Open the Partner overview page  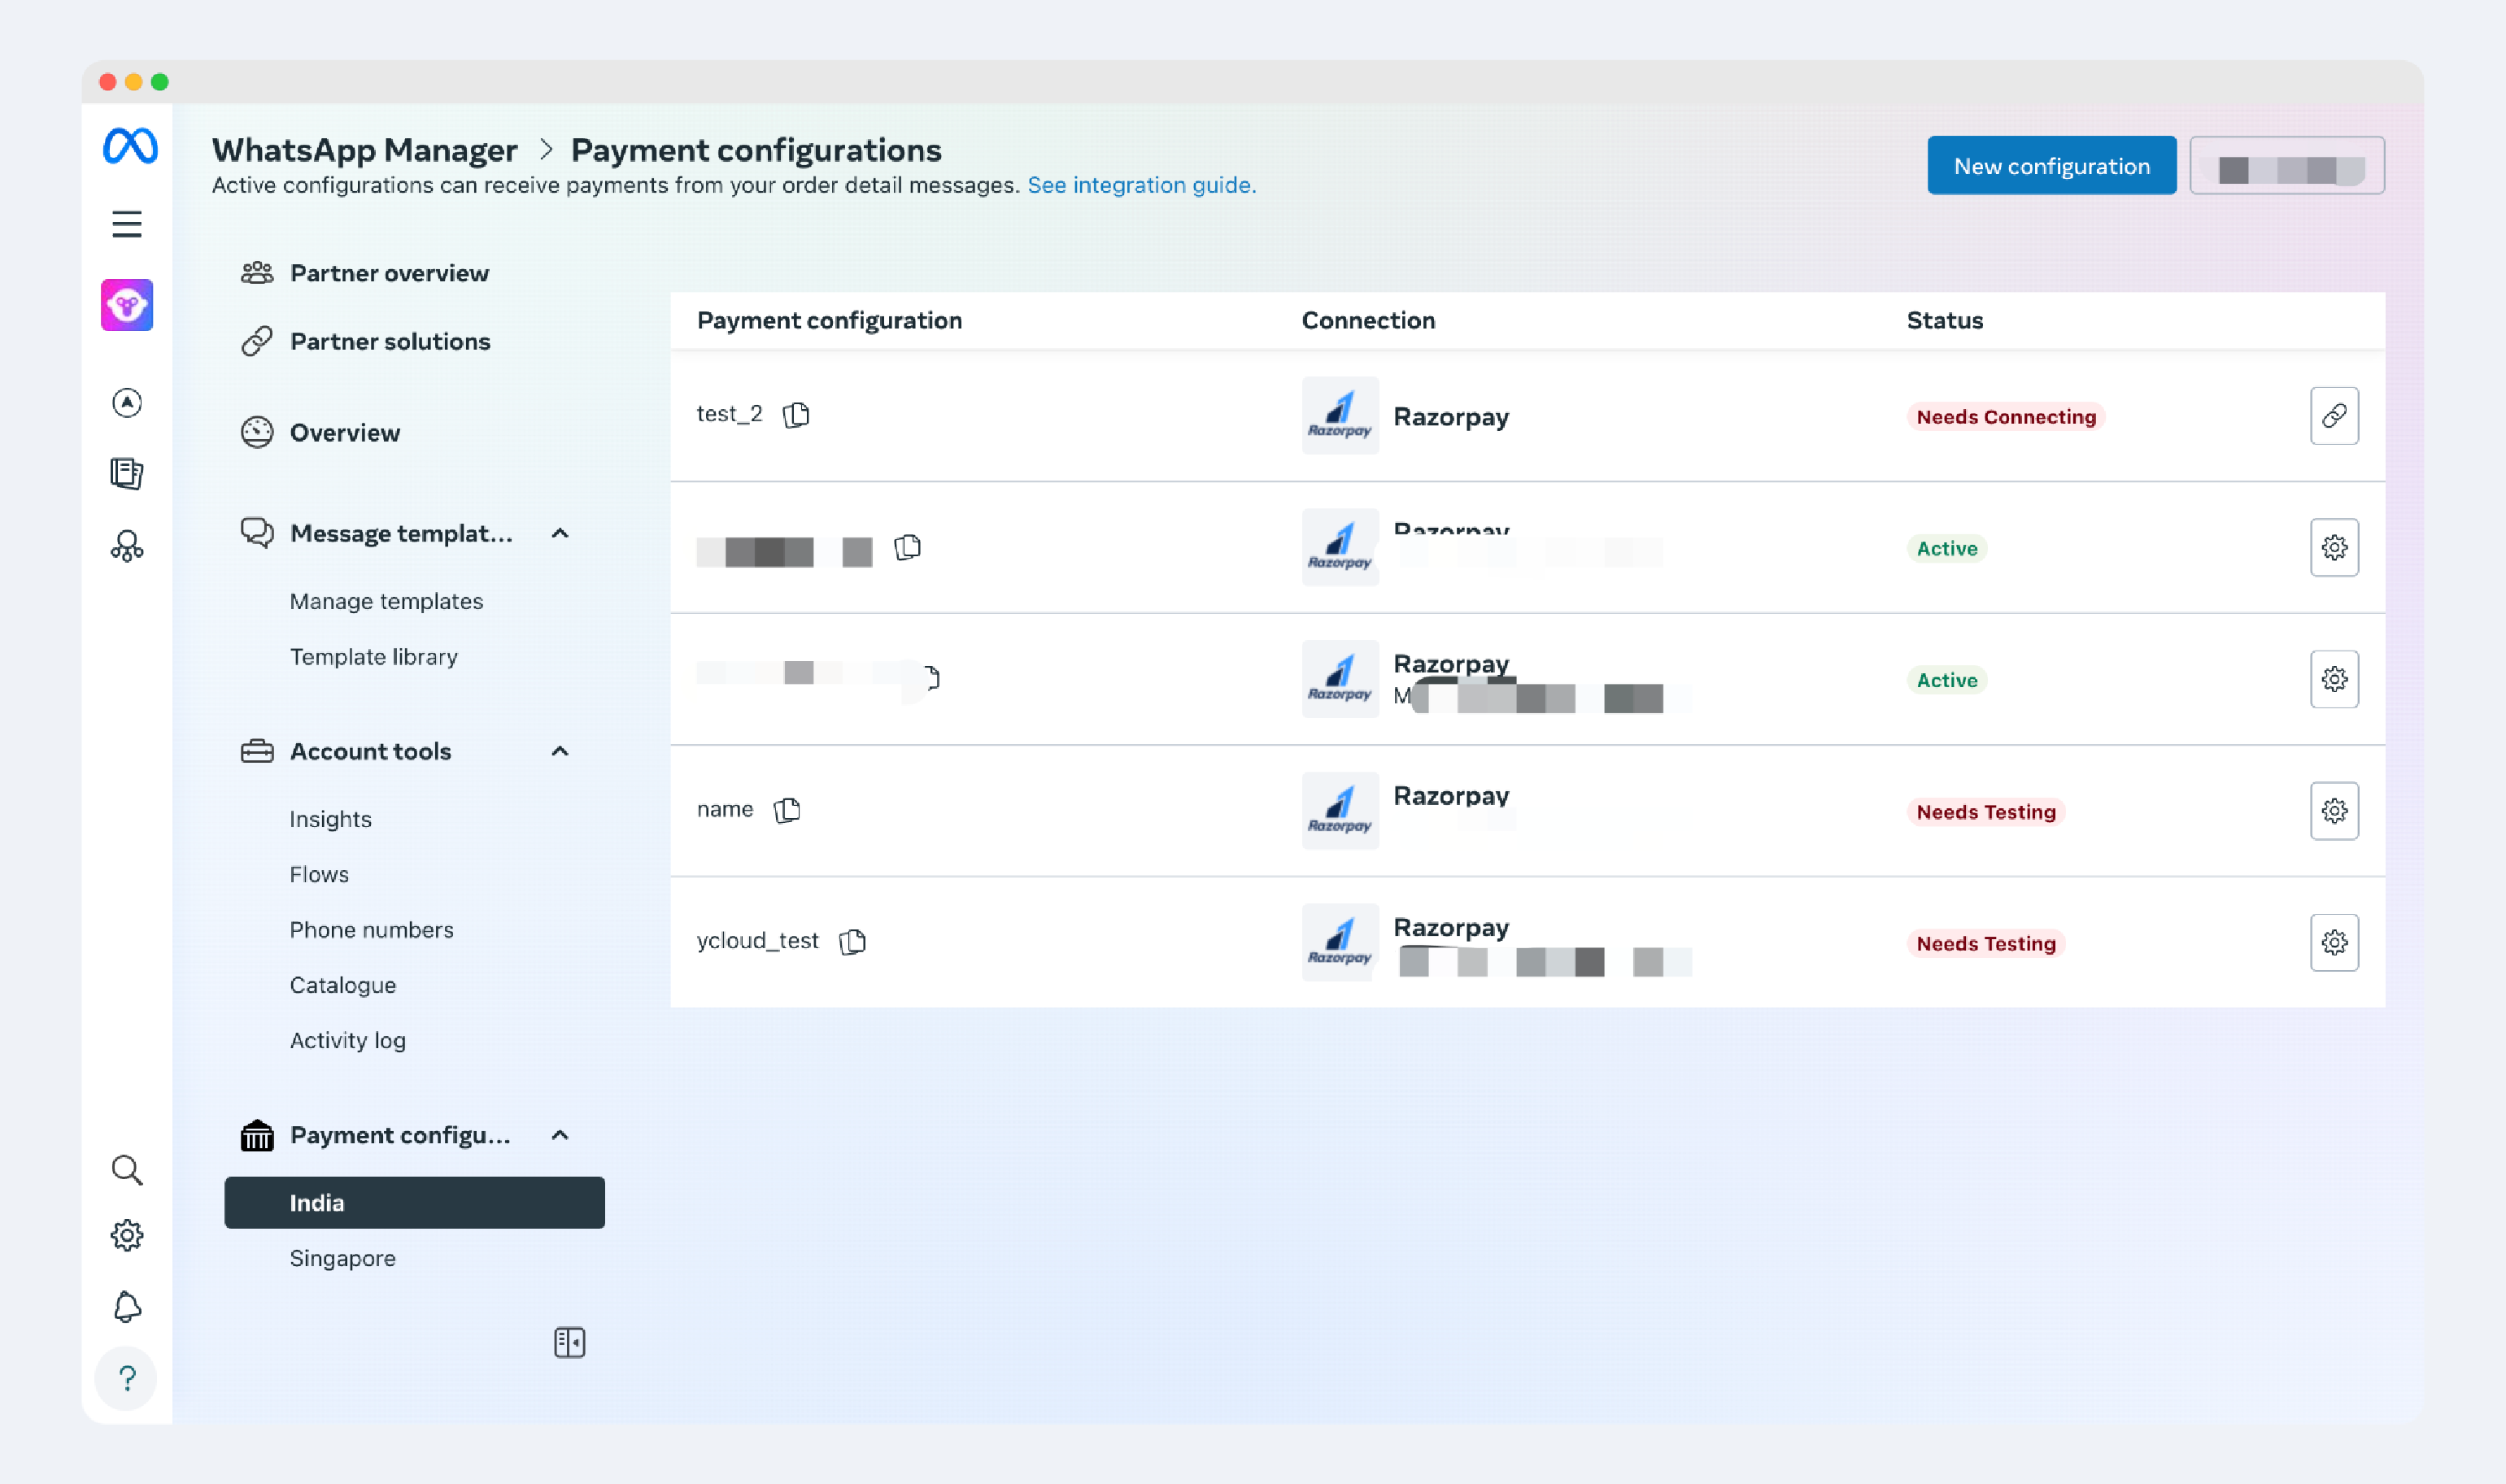[x=388, y=273]
